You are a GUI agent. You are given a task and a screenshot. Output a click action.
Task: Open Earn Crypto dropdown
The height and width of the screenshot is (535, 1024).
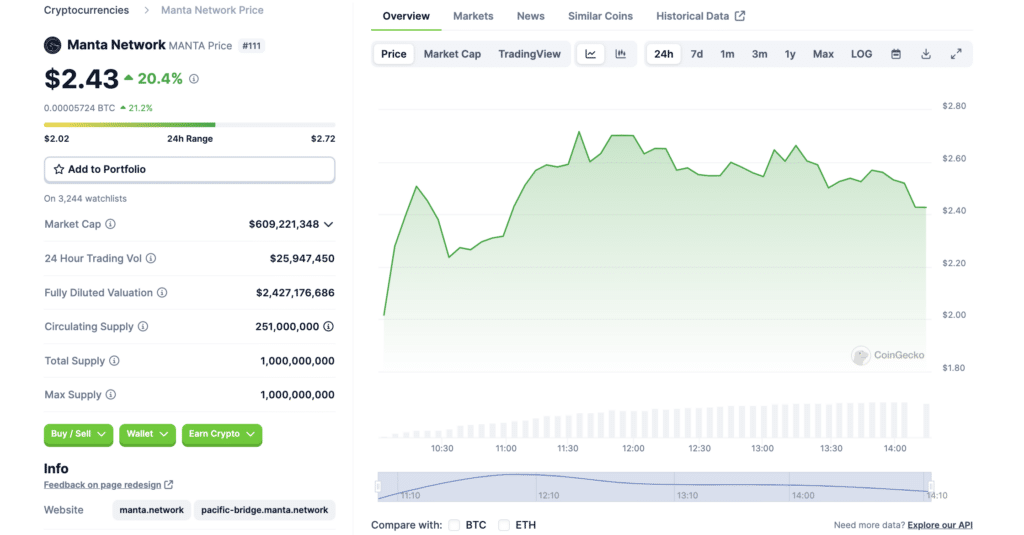tap(222, 434)
